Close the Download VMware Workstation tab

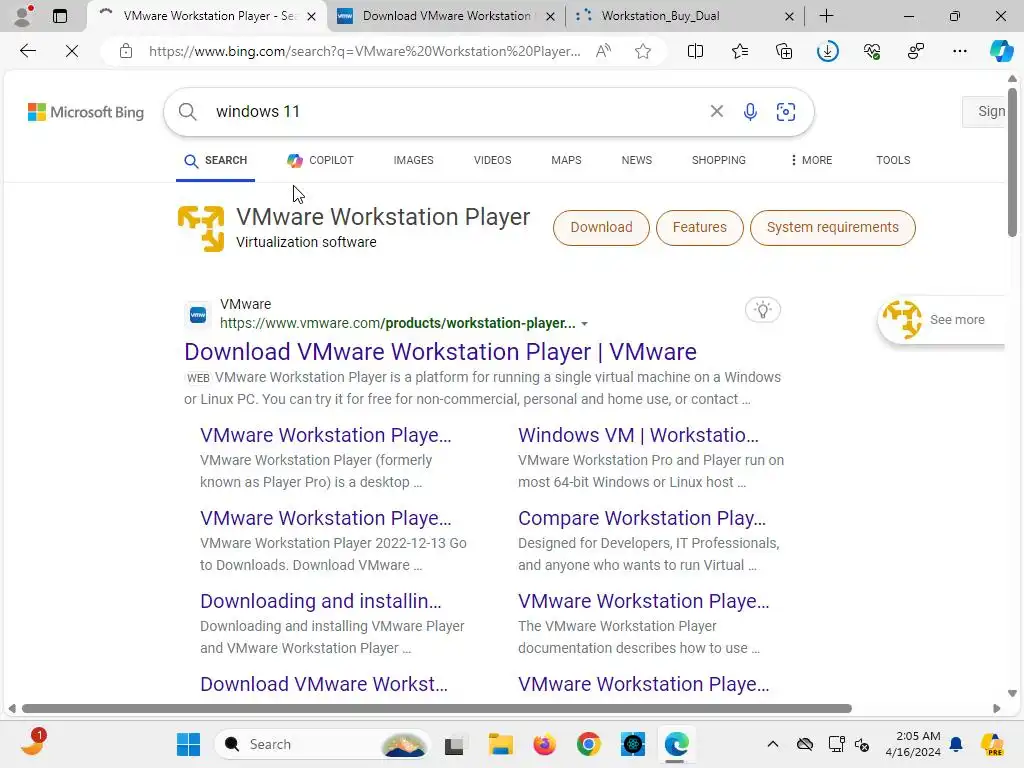click(x=551, y=16)
